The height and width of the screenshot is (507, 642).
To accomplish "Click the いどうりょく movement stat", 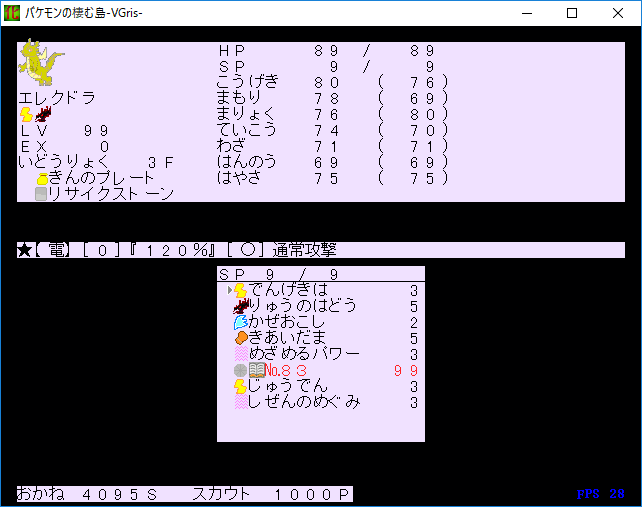I will pos(96,163).
